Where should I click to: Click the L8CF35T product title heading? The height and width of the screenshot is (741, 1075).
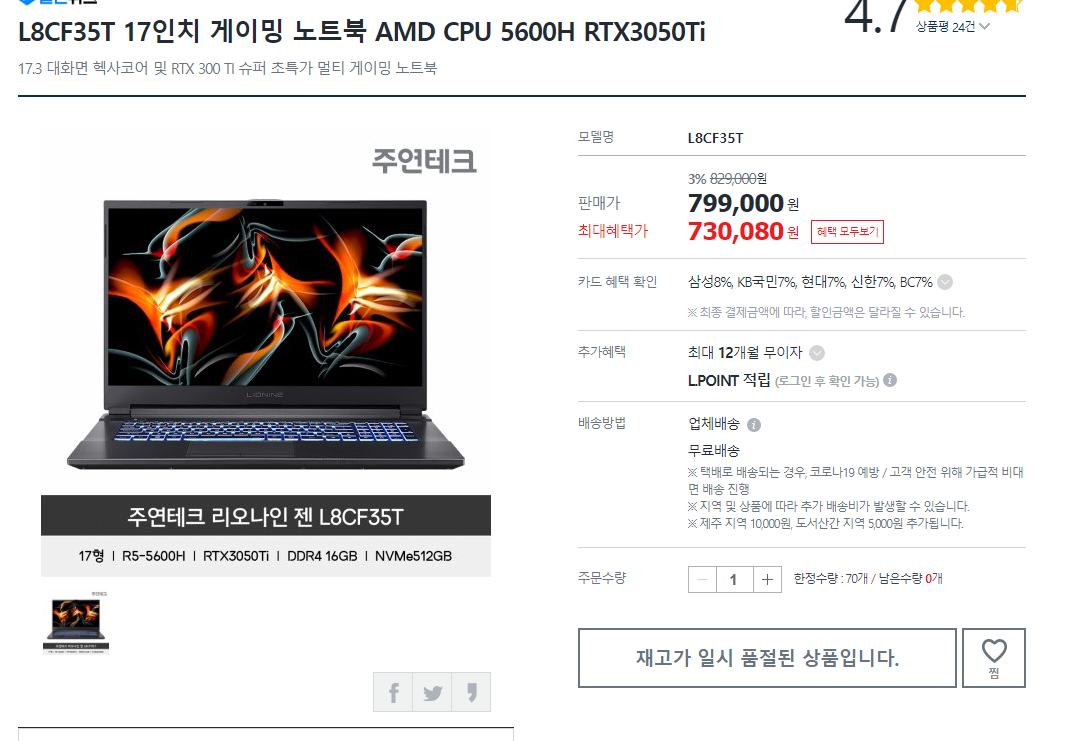361,32
